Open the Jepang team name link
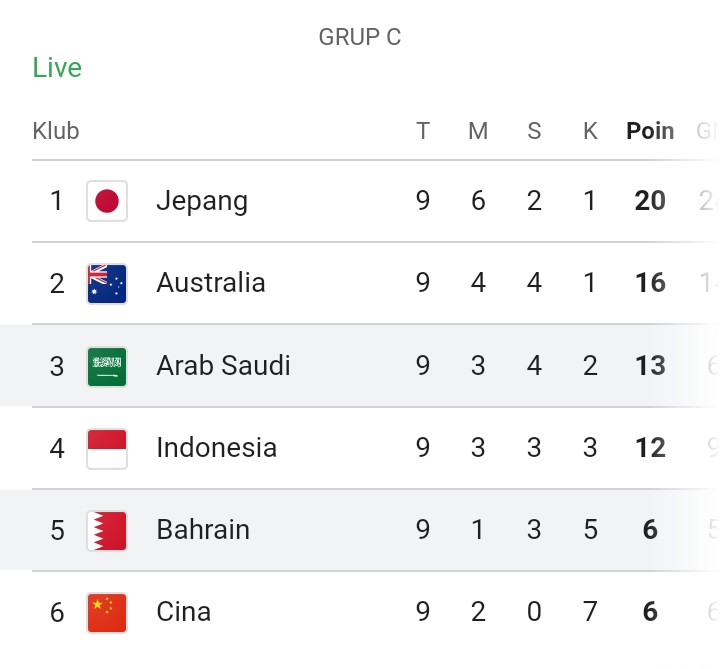720x669 pixels. click(x=202, y=201)
